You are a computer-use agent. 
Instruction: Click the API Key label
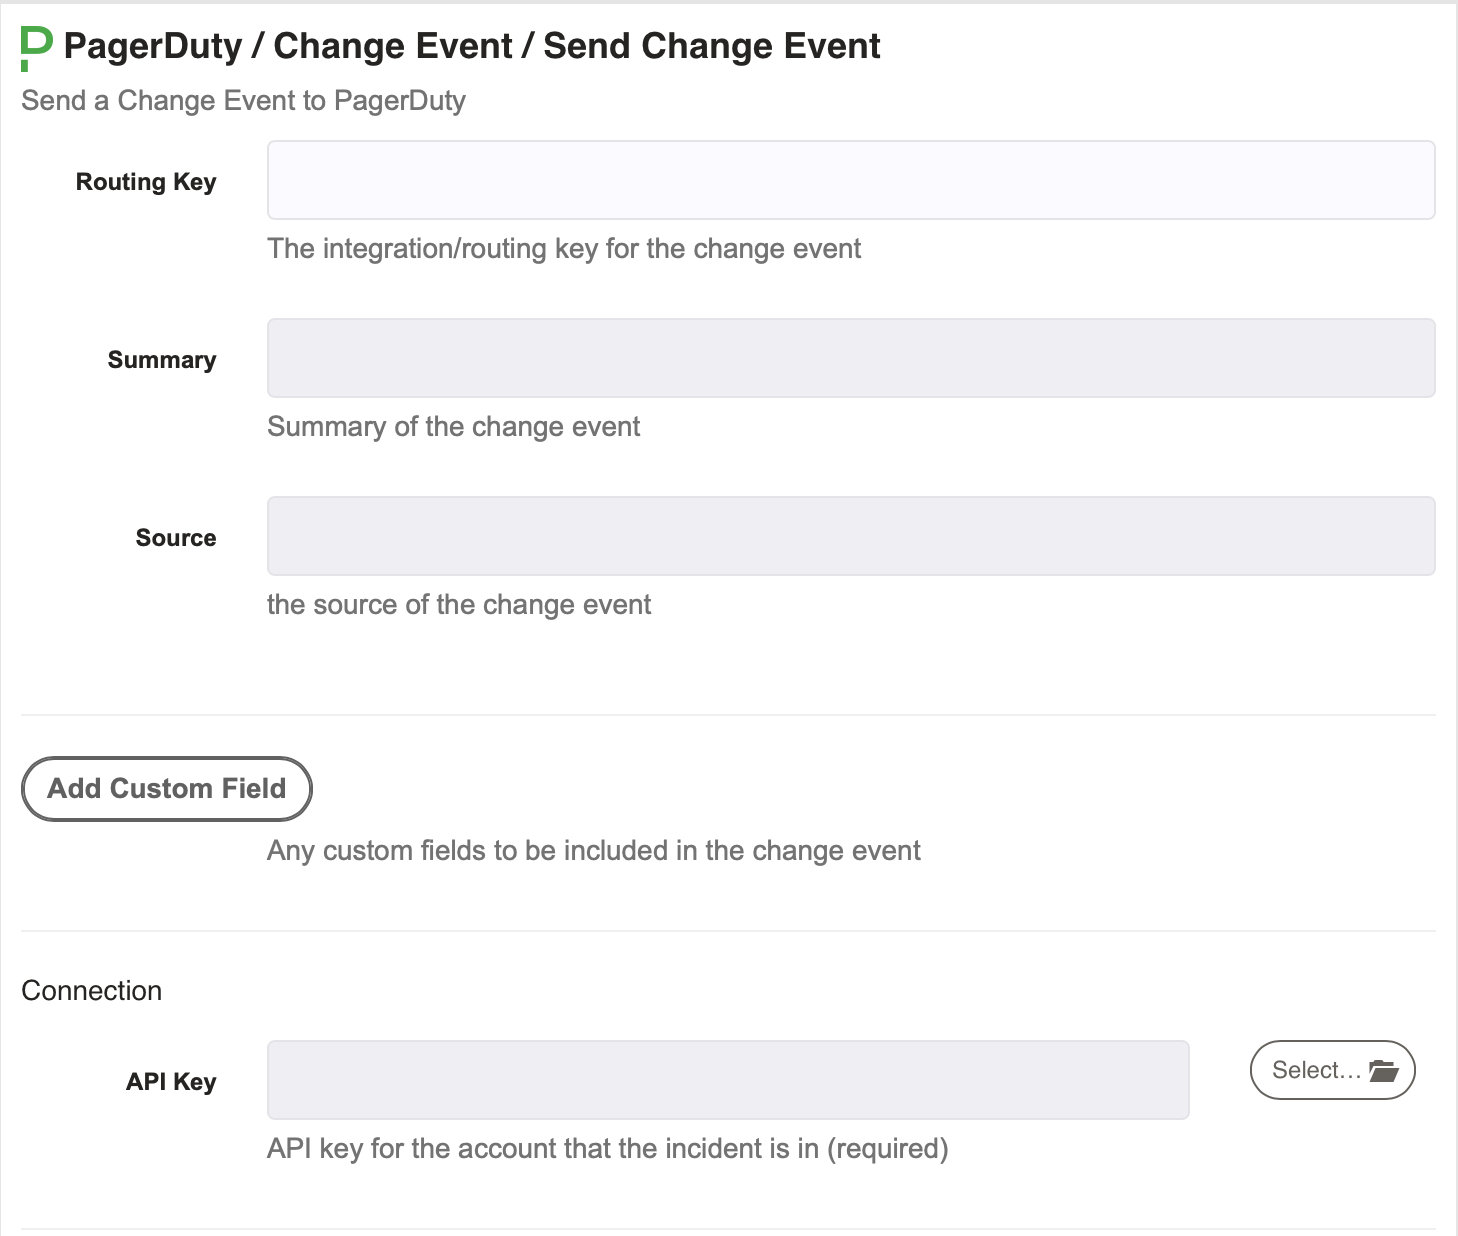171,1082
